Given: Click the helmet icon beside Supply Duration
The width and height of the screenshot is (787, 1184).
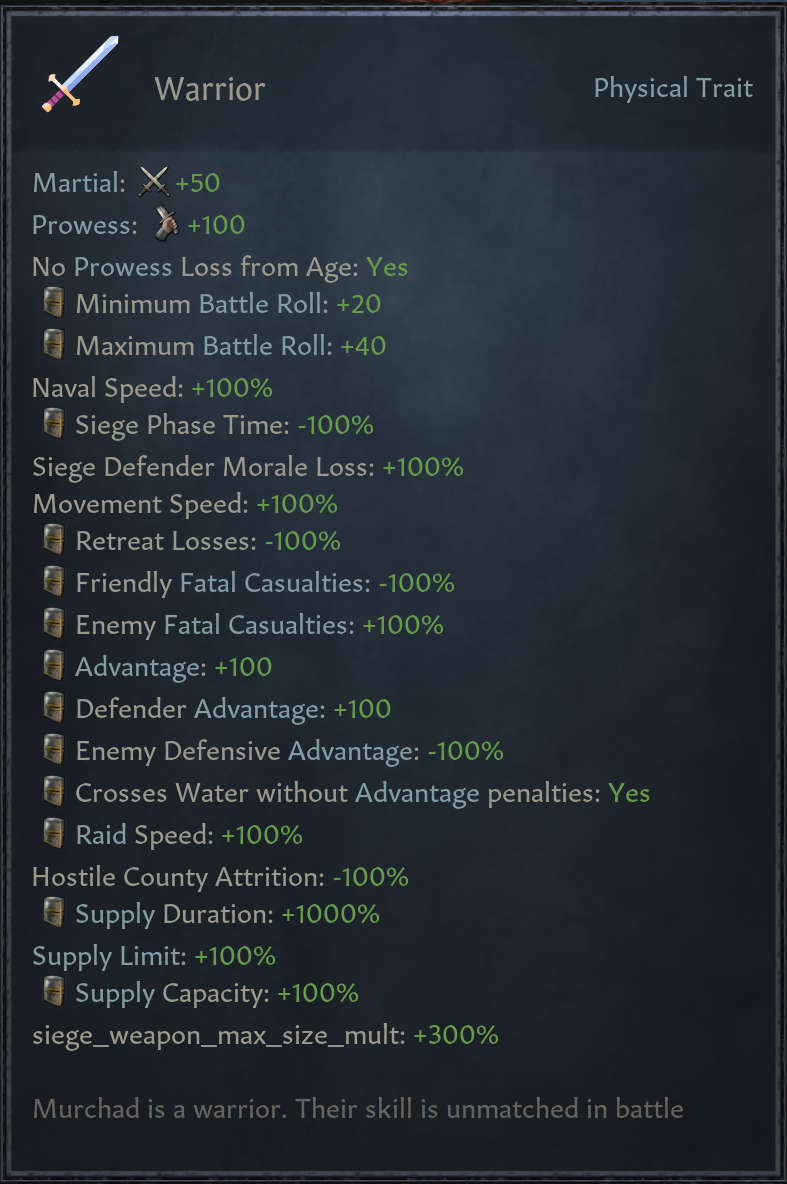Looking at the screenshot, I should pos(54,913).
